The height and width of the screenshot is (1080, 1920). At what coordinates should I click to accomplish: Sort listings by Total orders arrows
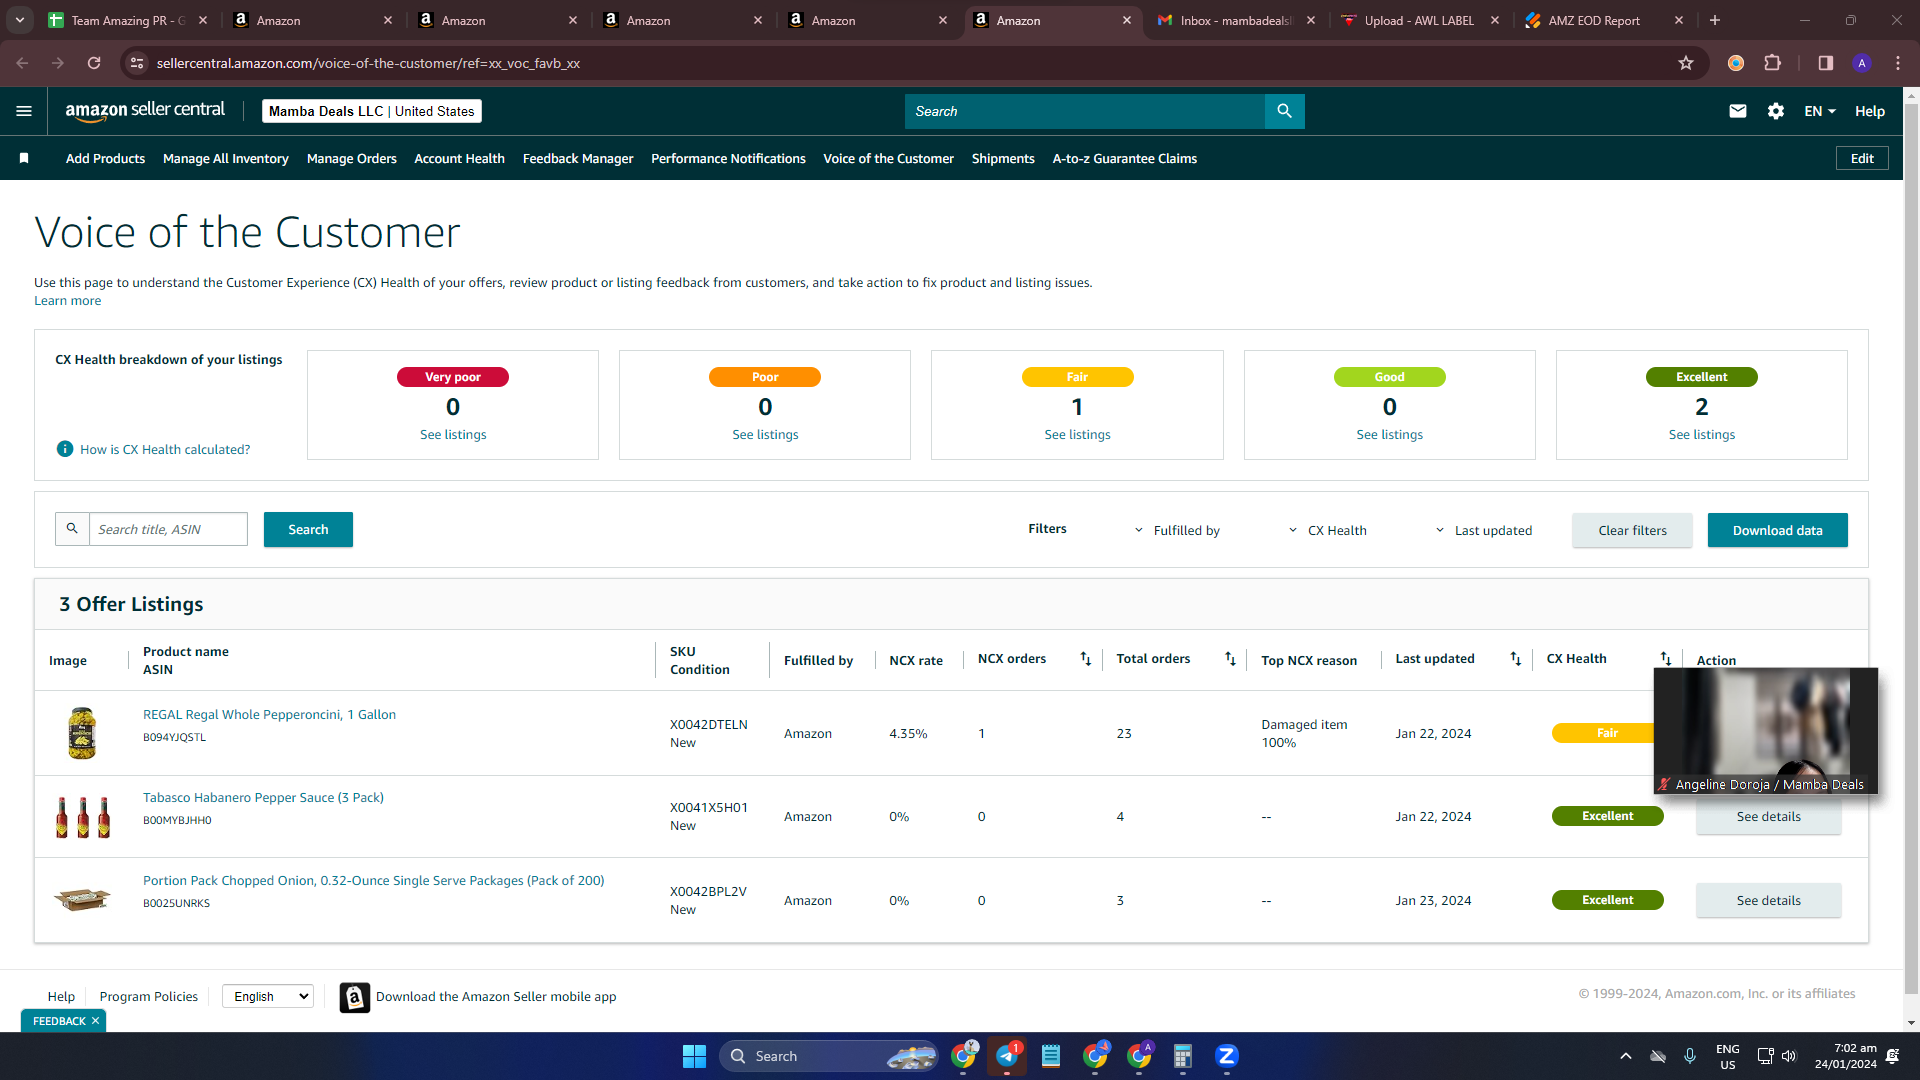[x=1231, y=658]
